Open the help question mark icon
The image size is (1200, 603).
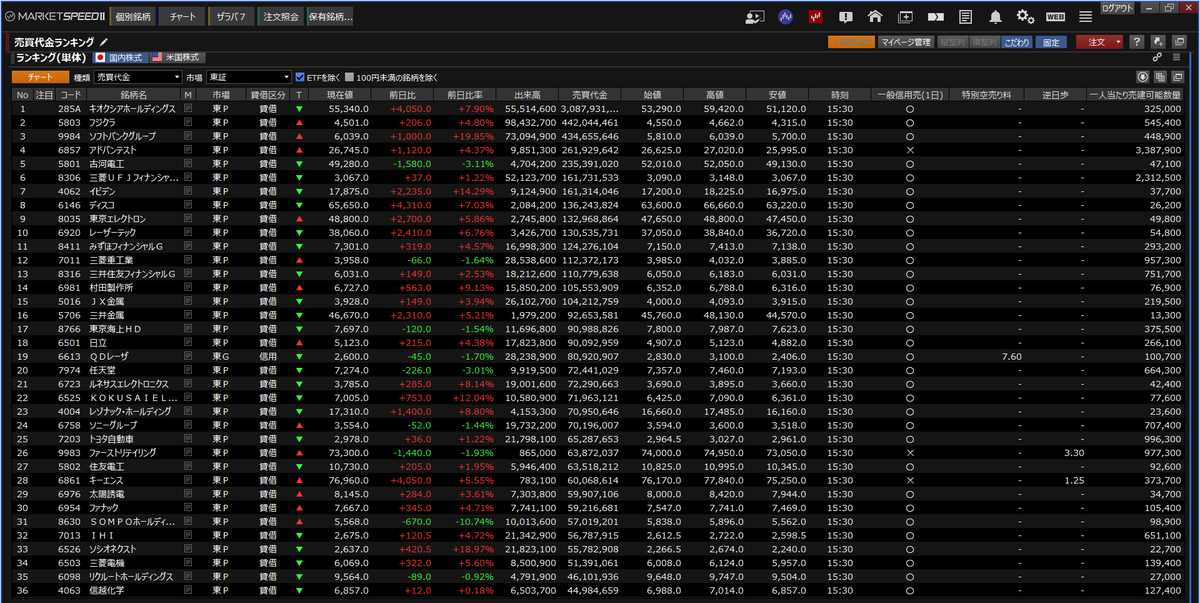coord(1137,42)
